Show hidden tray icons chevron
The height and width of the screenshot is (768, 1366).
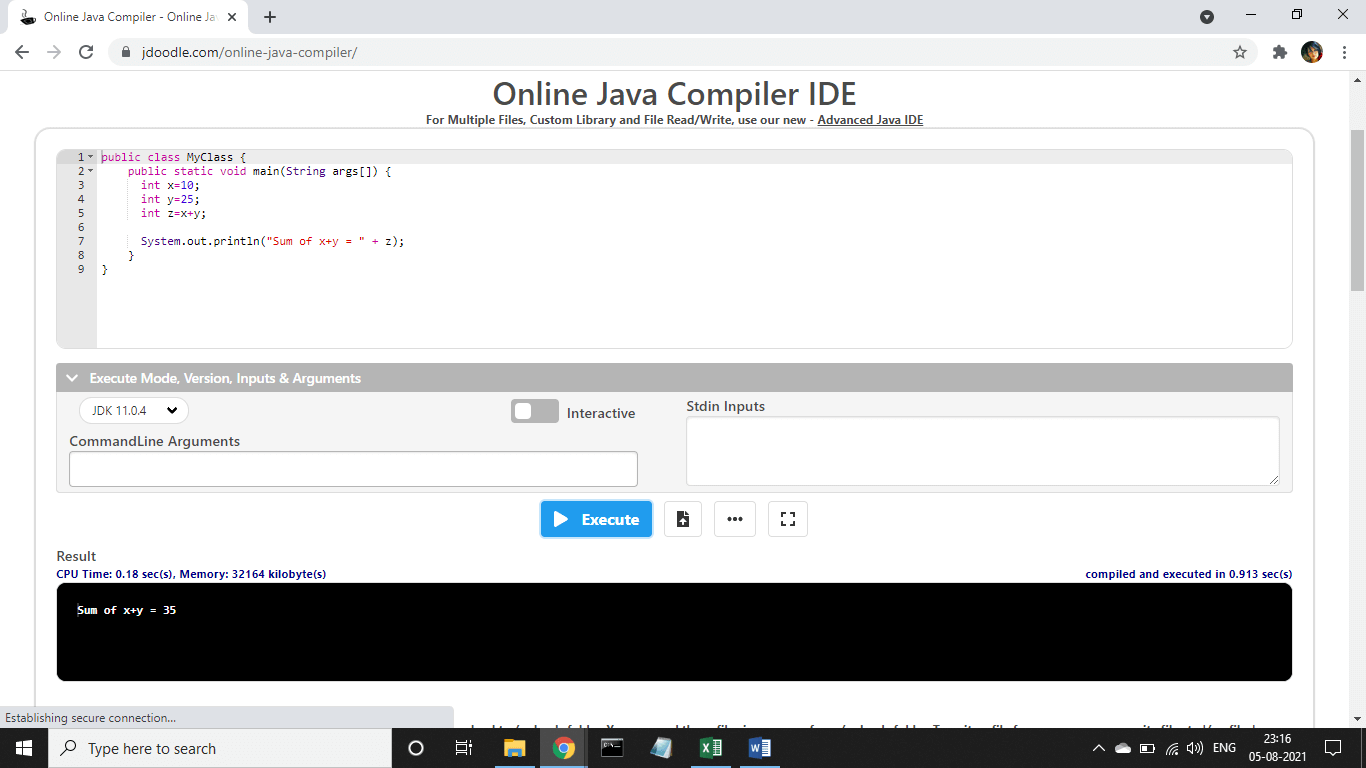pos(1099,748)
